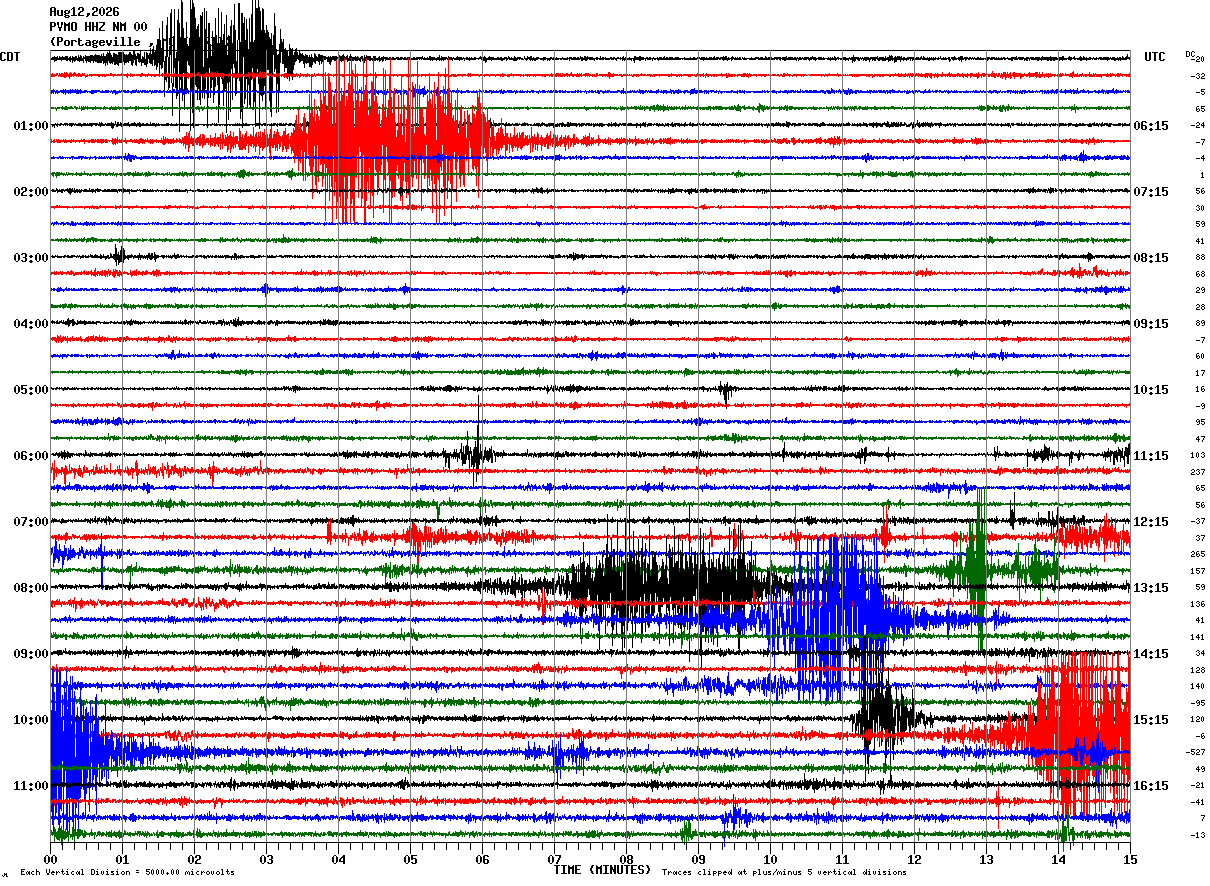This screenshot has width=1210, height=886.
Task: Click the 'Each Vertical Division = 5000.00 microvolts' note
Action: pyautogui.click(x=127, y=873)
